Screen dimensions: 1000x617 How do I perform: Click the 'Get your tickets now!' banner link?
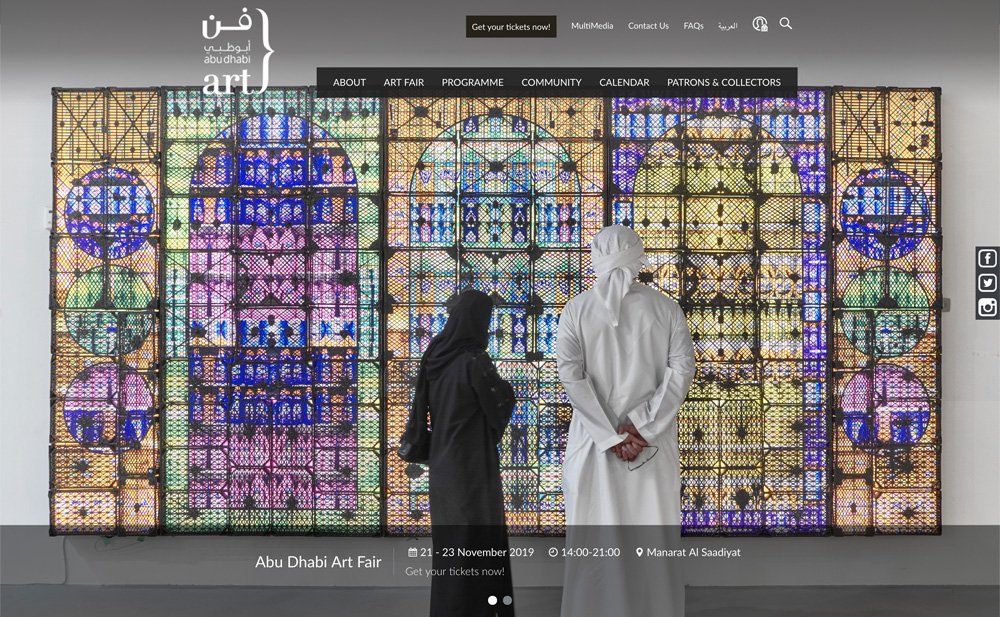coord(455,571)
